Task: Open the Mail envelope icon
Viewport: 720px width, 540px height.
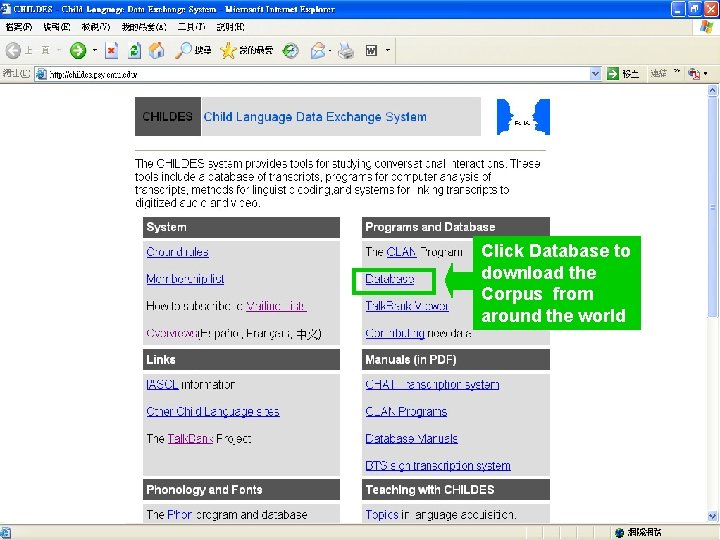Action: pyautogui.click(x=318, y=50)
